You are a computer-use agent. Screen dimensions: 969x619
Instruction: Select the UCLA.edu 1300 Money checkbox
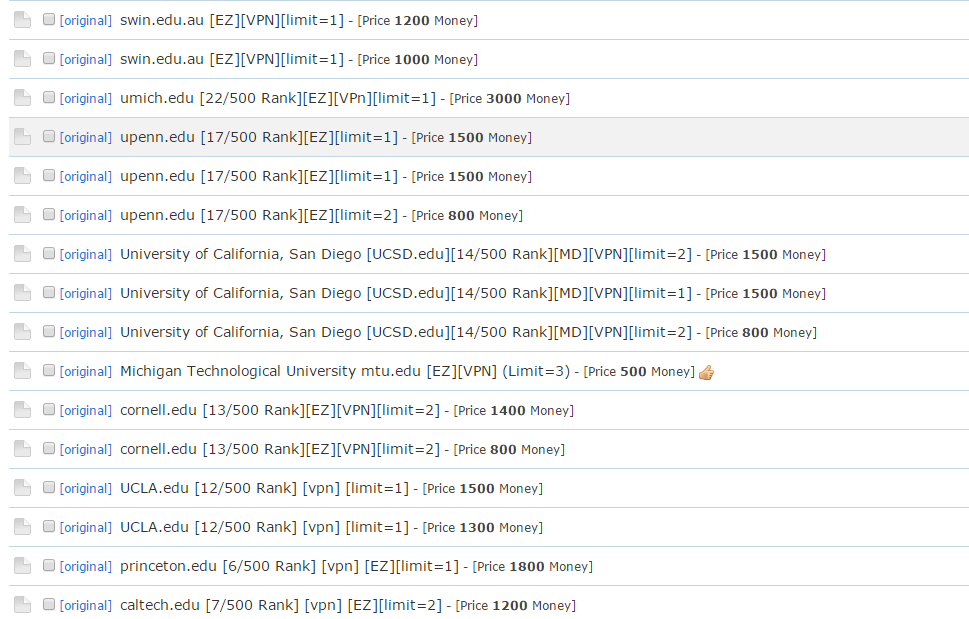49,525
